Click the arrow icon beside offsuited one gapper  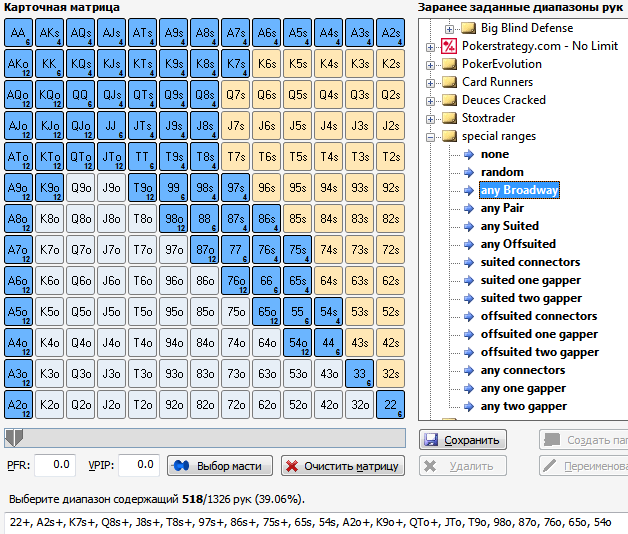(469, 335)
